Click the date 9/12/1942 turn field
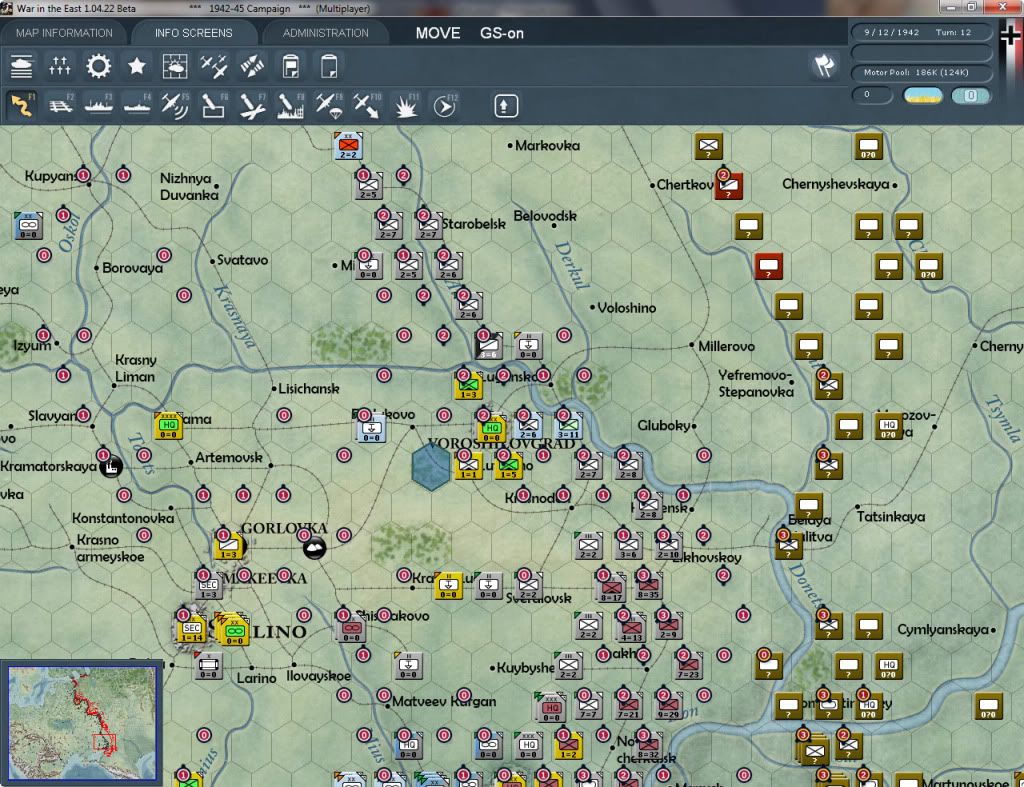Image resolution: width=1024 pixels, height=787 pixels. [921, 32]
